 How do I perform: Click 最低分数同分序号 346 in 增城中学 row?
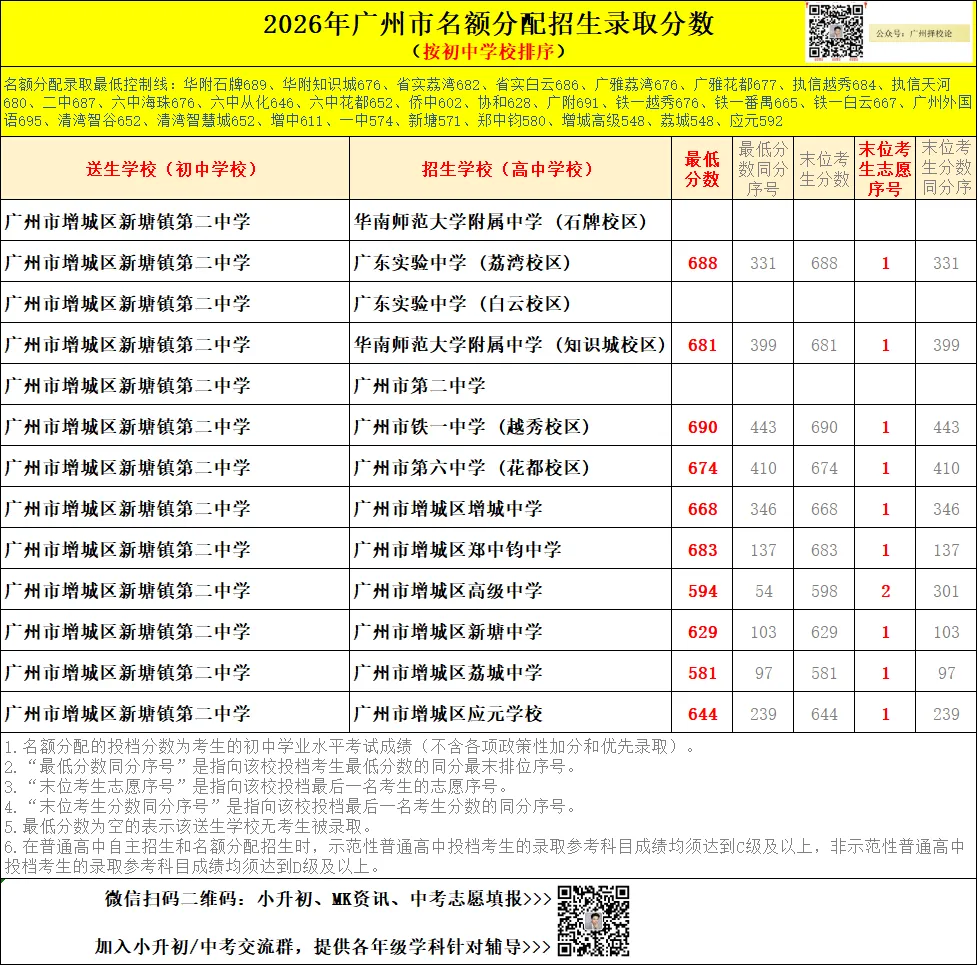[x=763, y=509]
